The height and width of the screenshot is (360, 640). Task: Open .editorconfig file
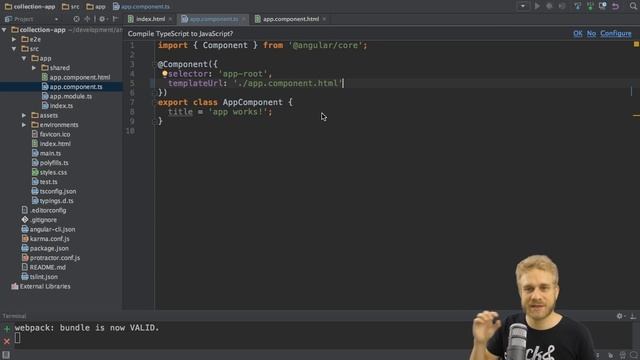tap(48, 211)
